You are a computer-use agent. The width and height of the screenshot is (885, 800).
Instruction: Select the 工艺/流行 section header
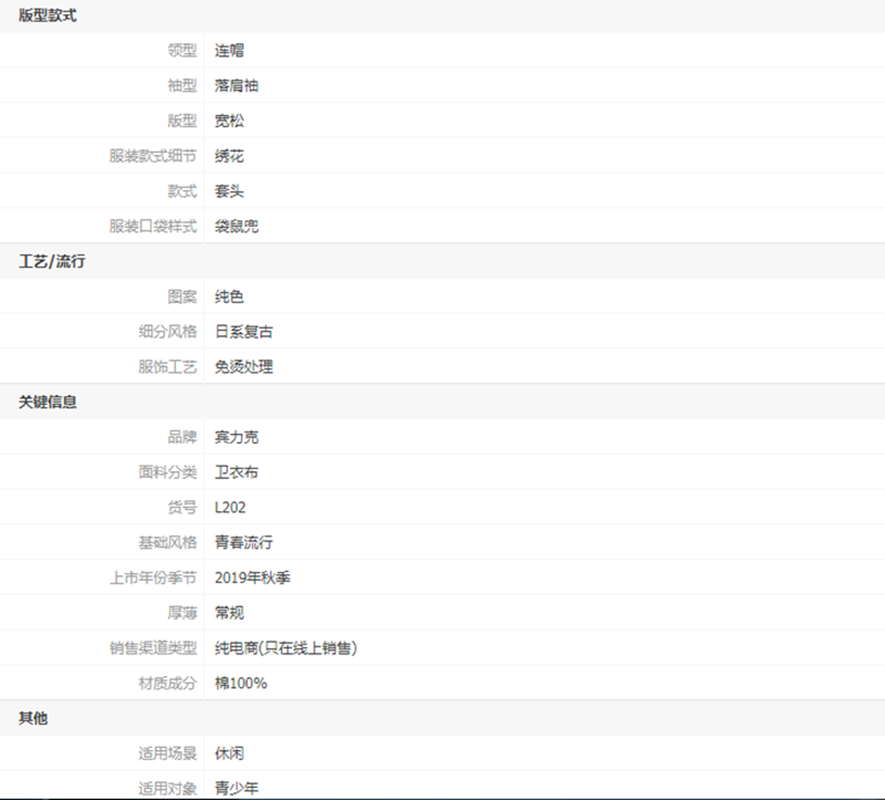tap(52, 262)
